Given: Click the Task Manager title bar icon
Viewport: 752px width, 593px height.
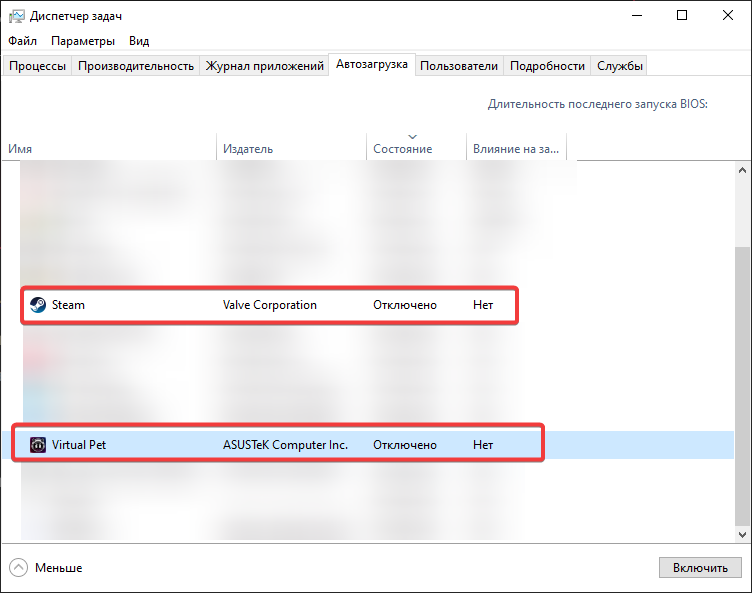Looking at the screenshot, I should pos(16,16).
